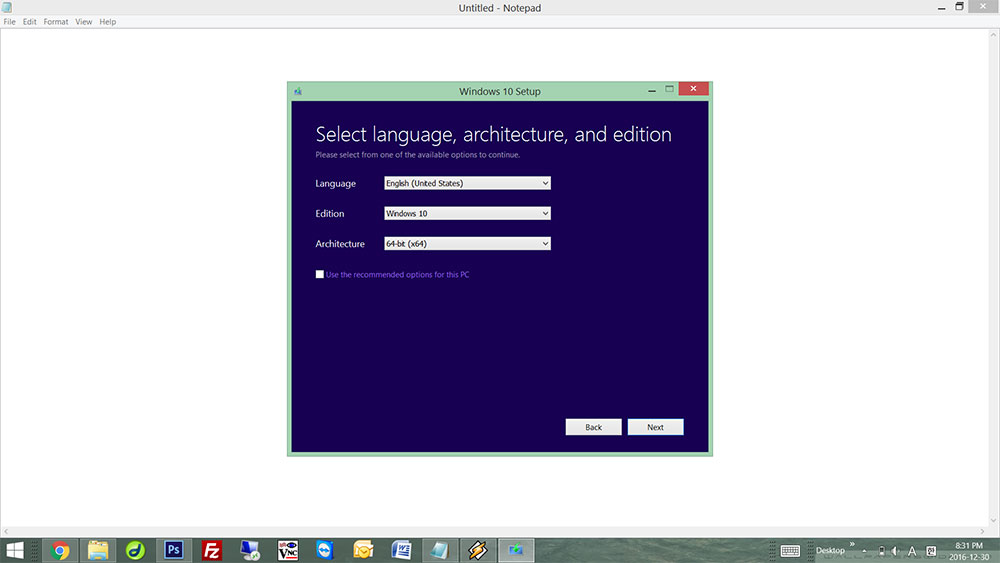The height and width of the screenshot is (563, 1000).
Task: Click the 'Desktop' toolbar label
Action: [830, 551]
